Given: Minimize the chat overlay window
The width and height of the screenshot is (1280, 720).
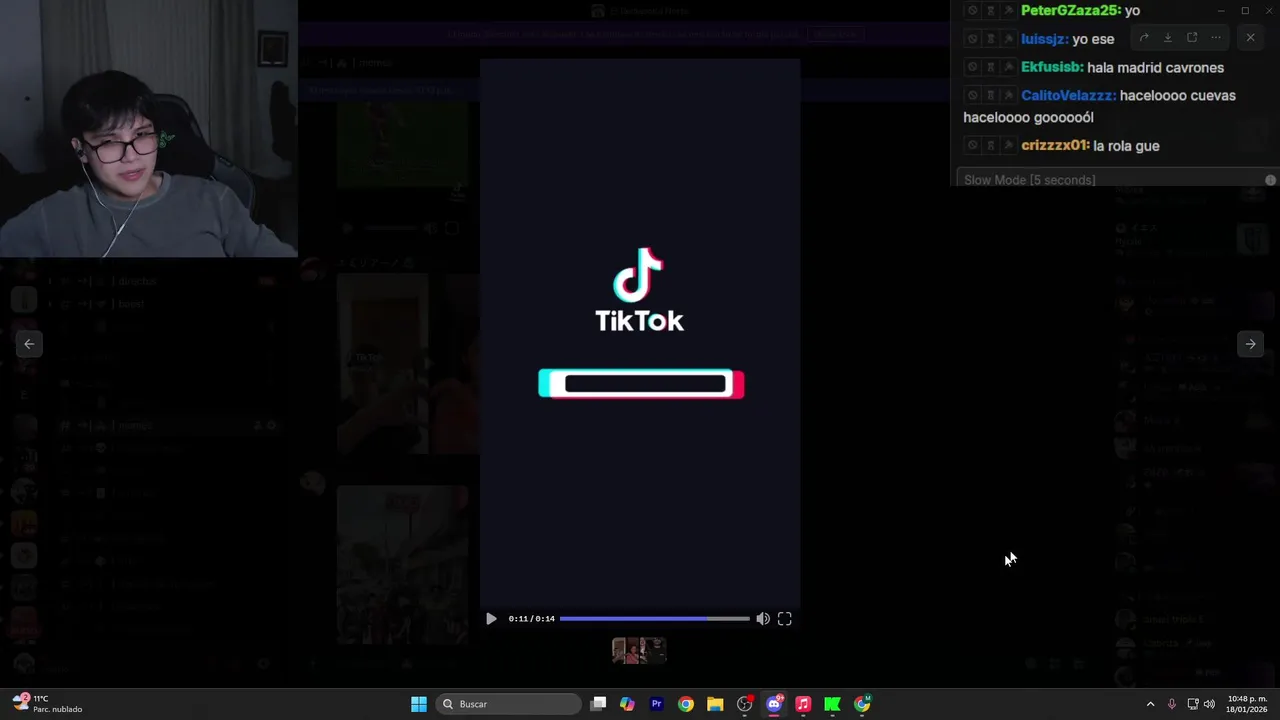Looking at the screenshot, I should click(1220, 10).
